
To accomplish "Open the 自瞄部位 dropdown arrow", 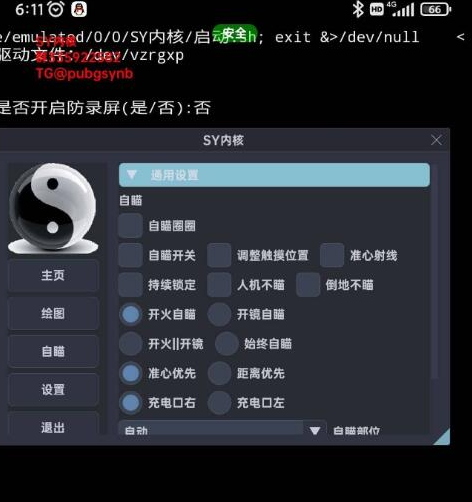I will coord(315,430).
